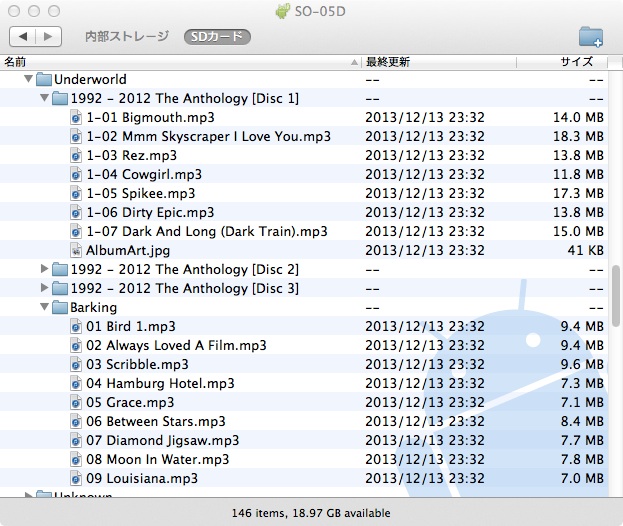623x526 pixels.
Task: Click the Anthology [Disc 3] folder icon
Action: tap(60, 288)
